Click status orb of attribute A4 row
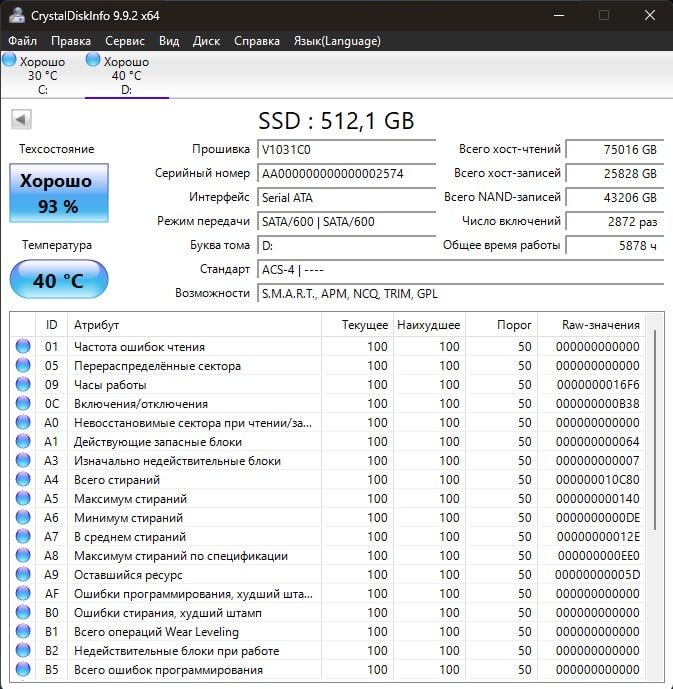This screenshot has width=673, height=689. pos(23,479)
